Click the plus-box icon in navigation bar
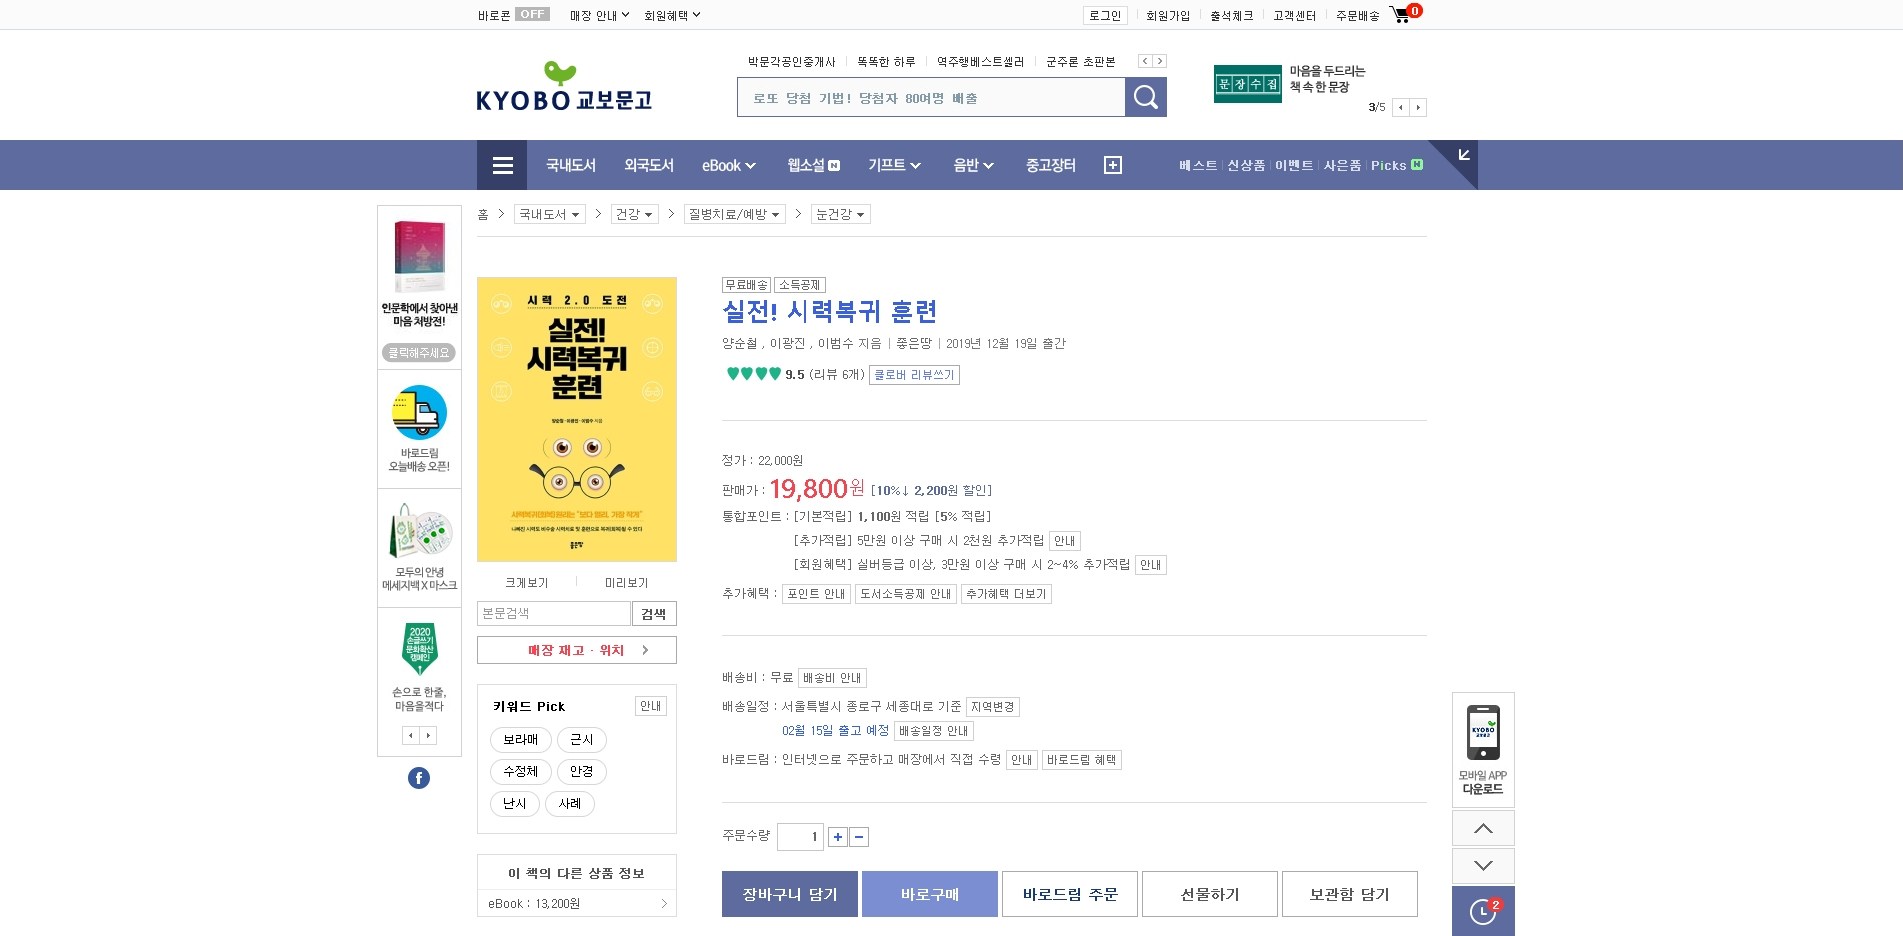The width and height of the screenshot is (1903, 936). pyautogui.click(x=1113, y=165)
